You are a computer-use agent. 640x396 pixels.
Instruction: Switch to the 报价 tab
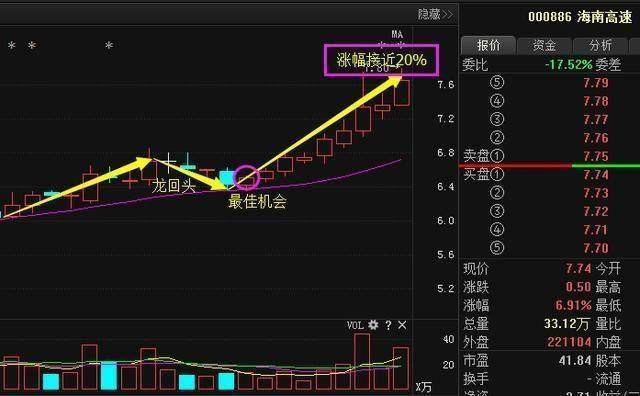[x=489, y=45]
